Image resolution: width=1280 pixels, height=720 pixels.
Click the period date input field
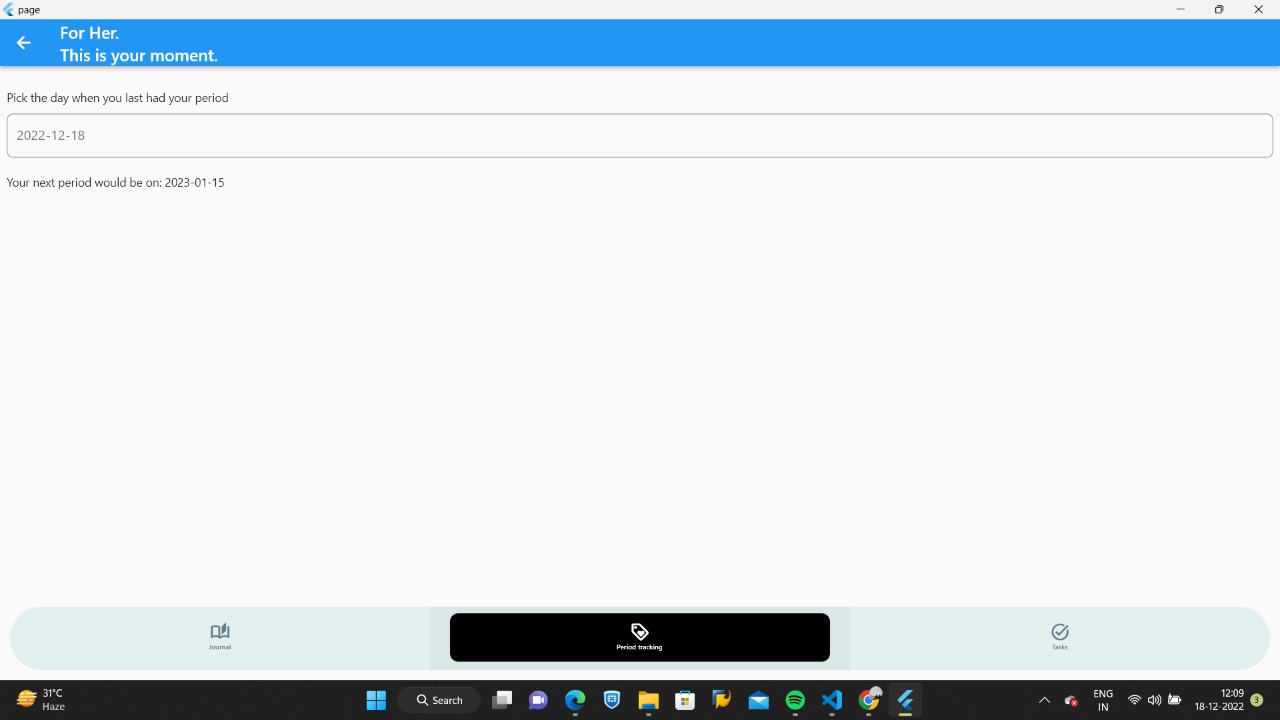tap(639, 135)
